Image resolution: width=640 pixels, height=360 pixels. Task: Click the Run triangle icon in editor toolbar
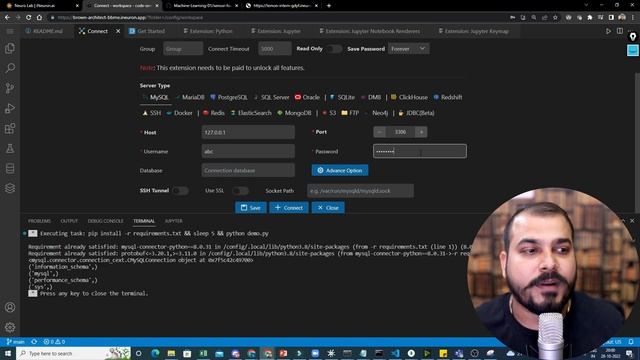[x=608, y=31]
